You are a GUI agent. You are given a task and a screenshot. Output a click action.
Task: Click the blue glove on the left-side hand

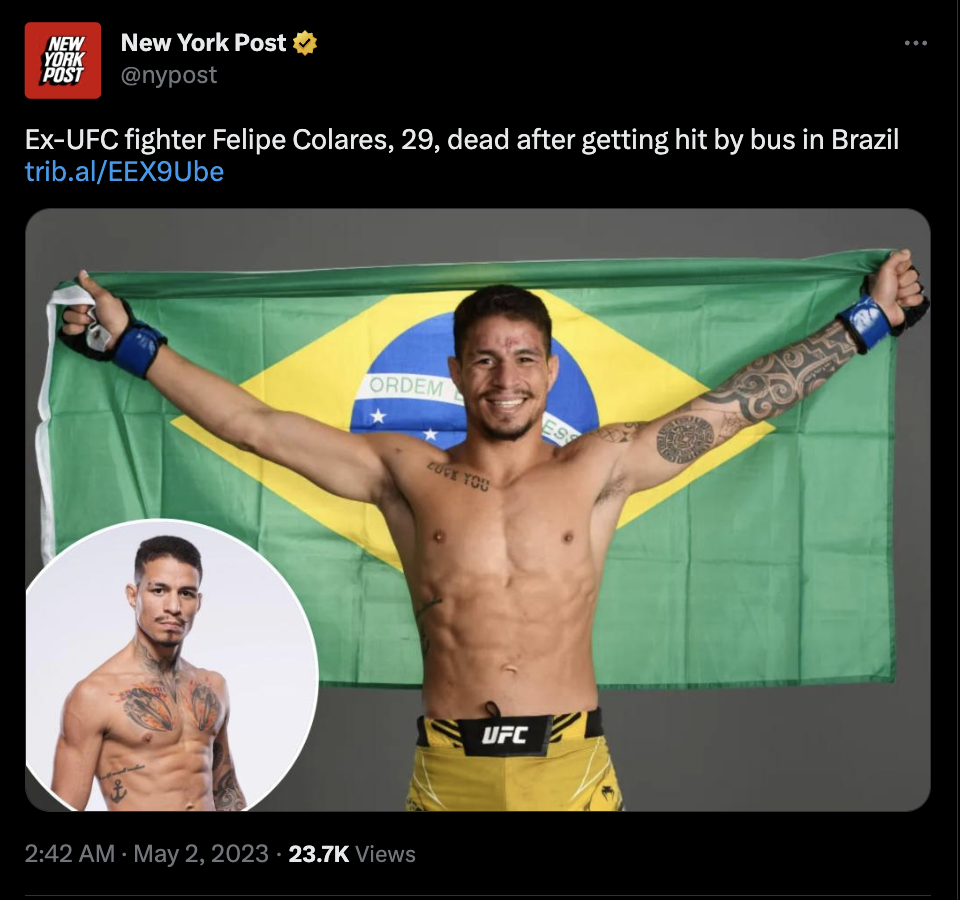[x=138, y=346]
